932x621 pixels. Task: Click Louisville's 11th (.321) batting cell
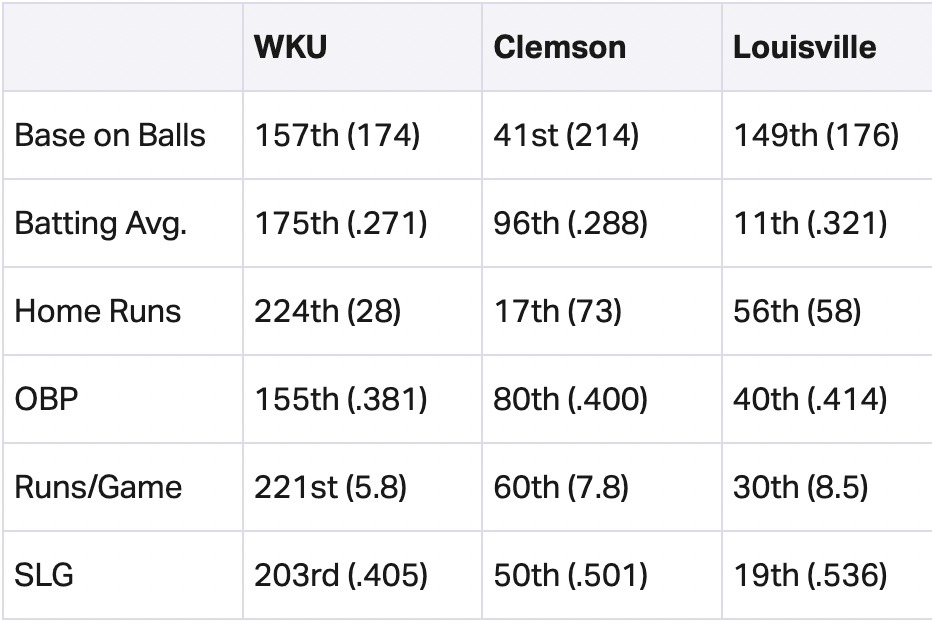[x=810, y=223]
